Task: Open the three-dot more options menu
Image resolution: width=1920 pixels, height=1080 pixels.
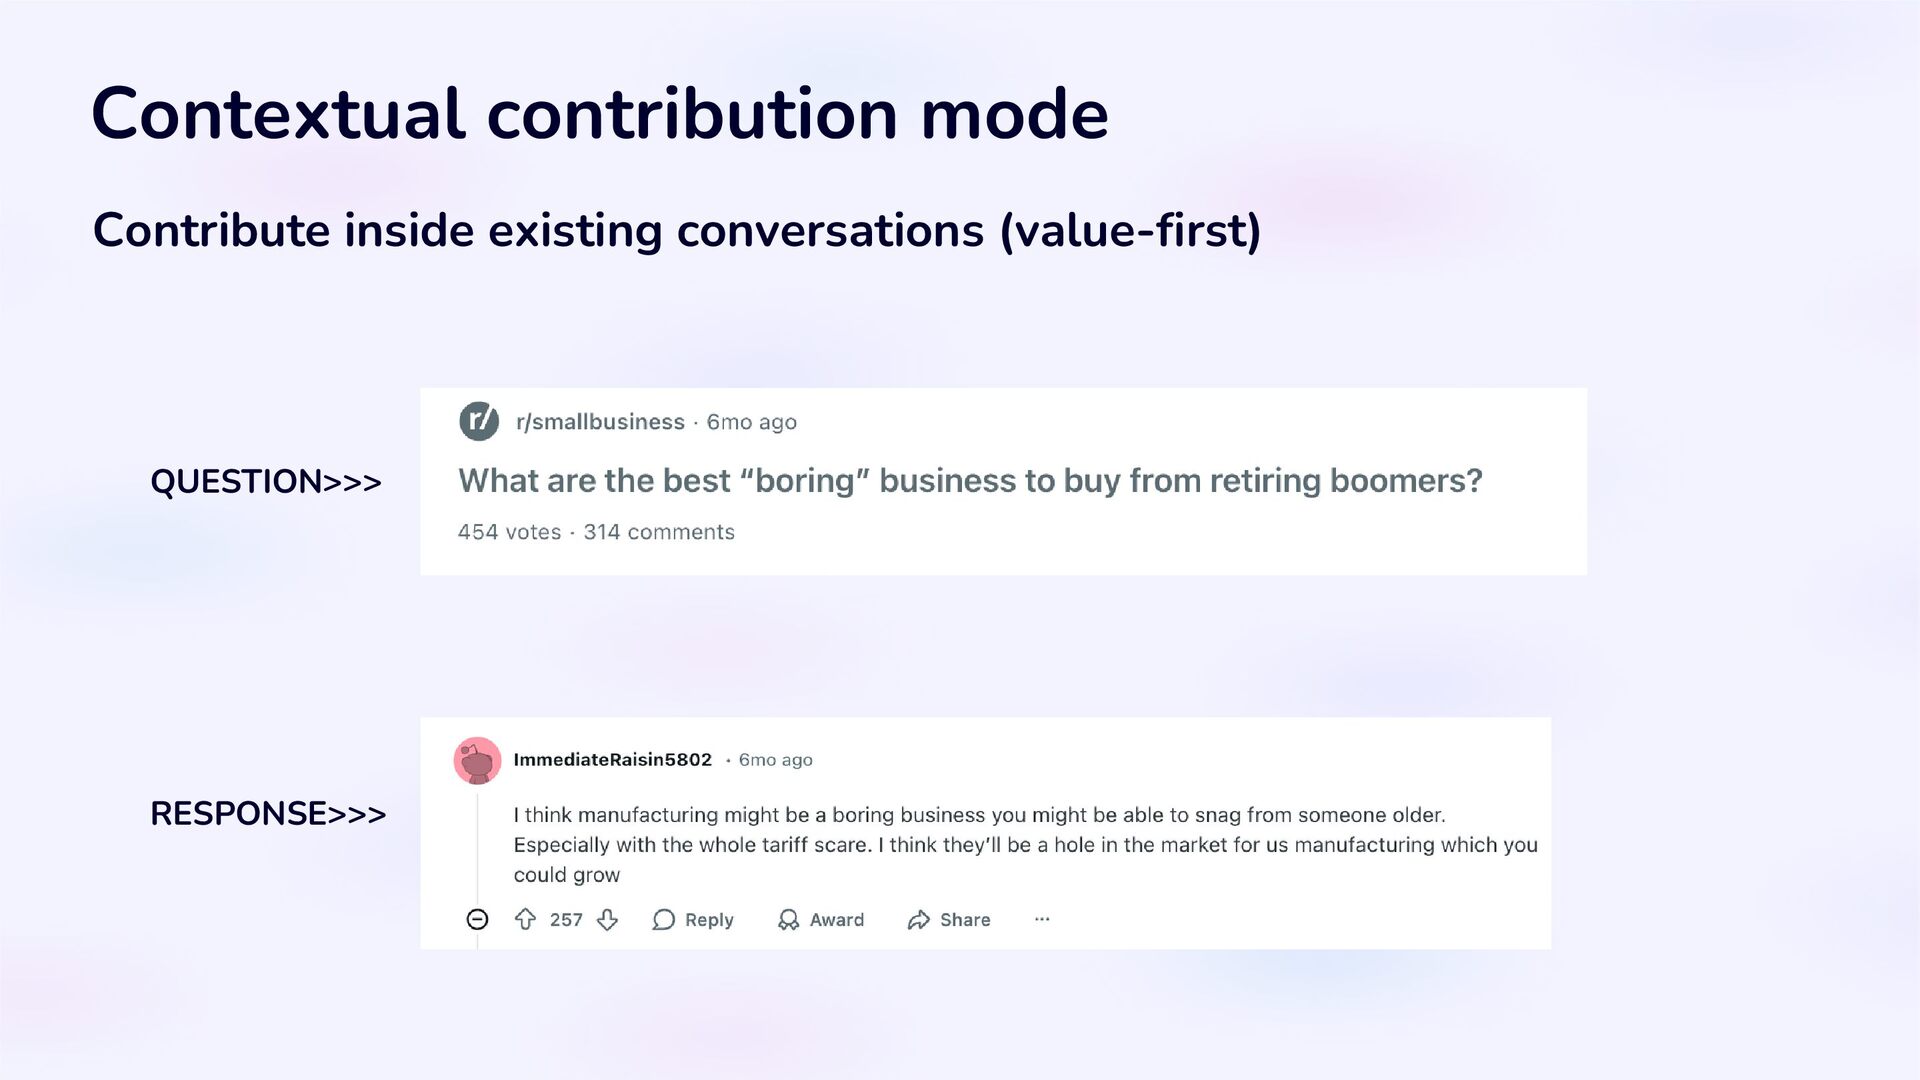Action: [1042, 919]
